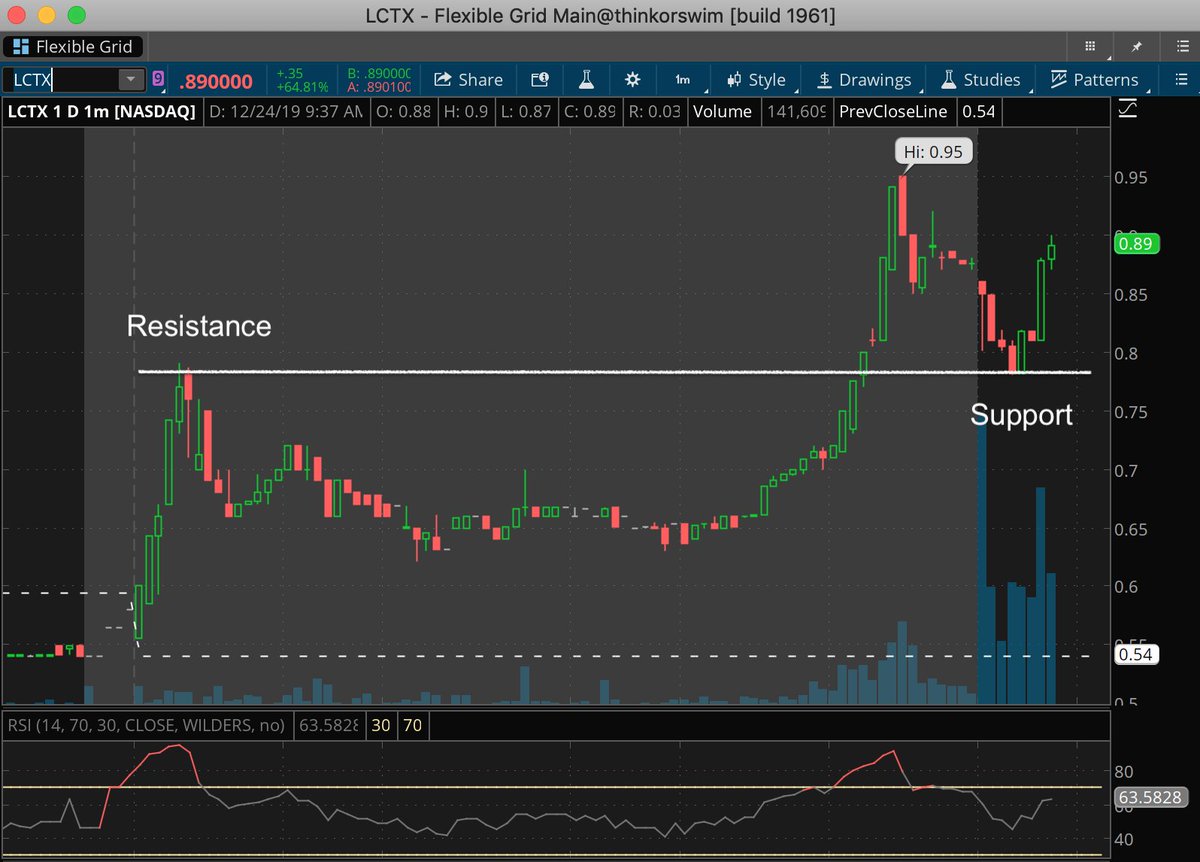The width and height of the screenshot is (1200, 862).
Task: Click the Share button
Action: point(469,80)
